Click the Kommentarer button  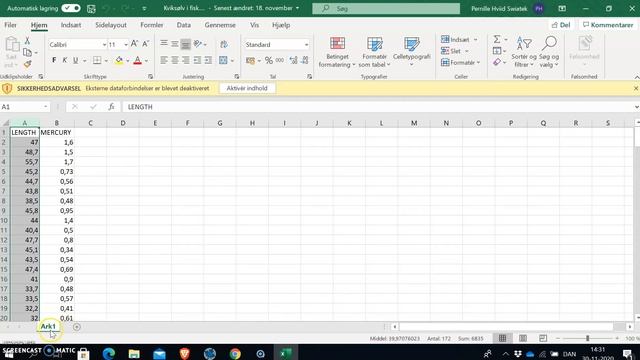[x=608, y=25]
